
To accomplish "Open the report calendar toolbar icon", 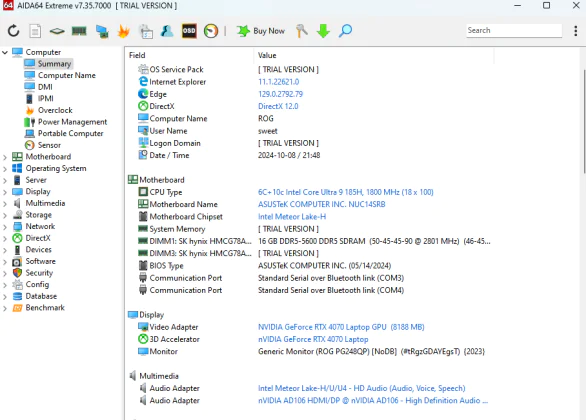I will 146,31.
